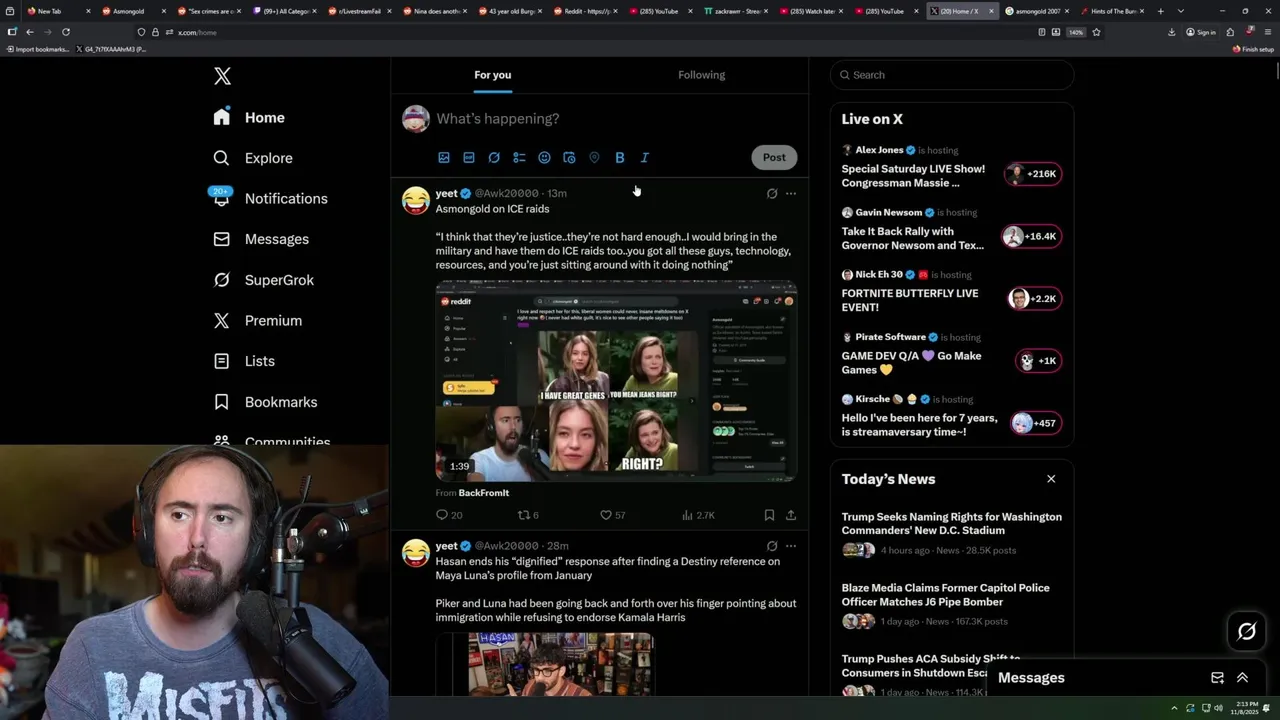Open Lists in the left sidebar

[x=245, y=361]
